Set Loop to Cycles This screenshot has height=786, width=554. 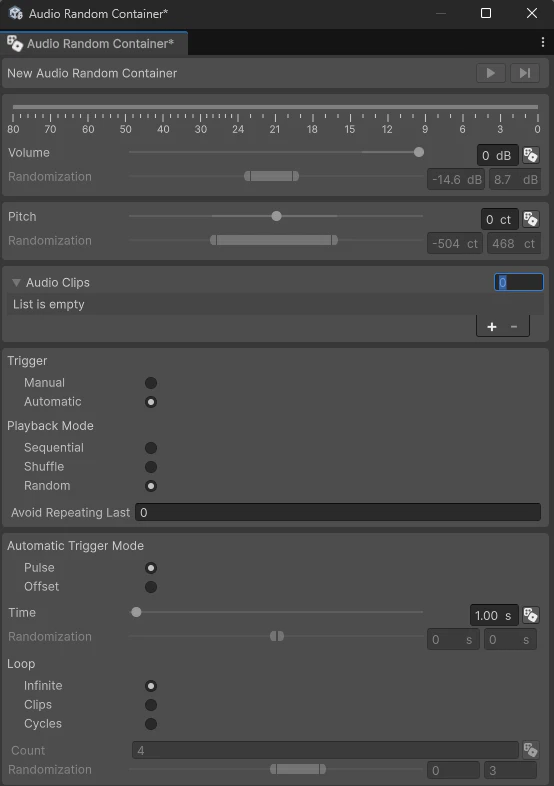coord(151,724)
